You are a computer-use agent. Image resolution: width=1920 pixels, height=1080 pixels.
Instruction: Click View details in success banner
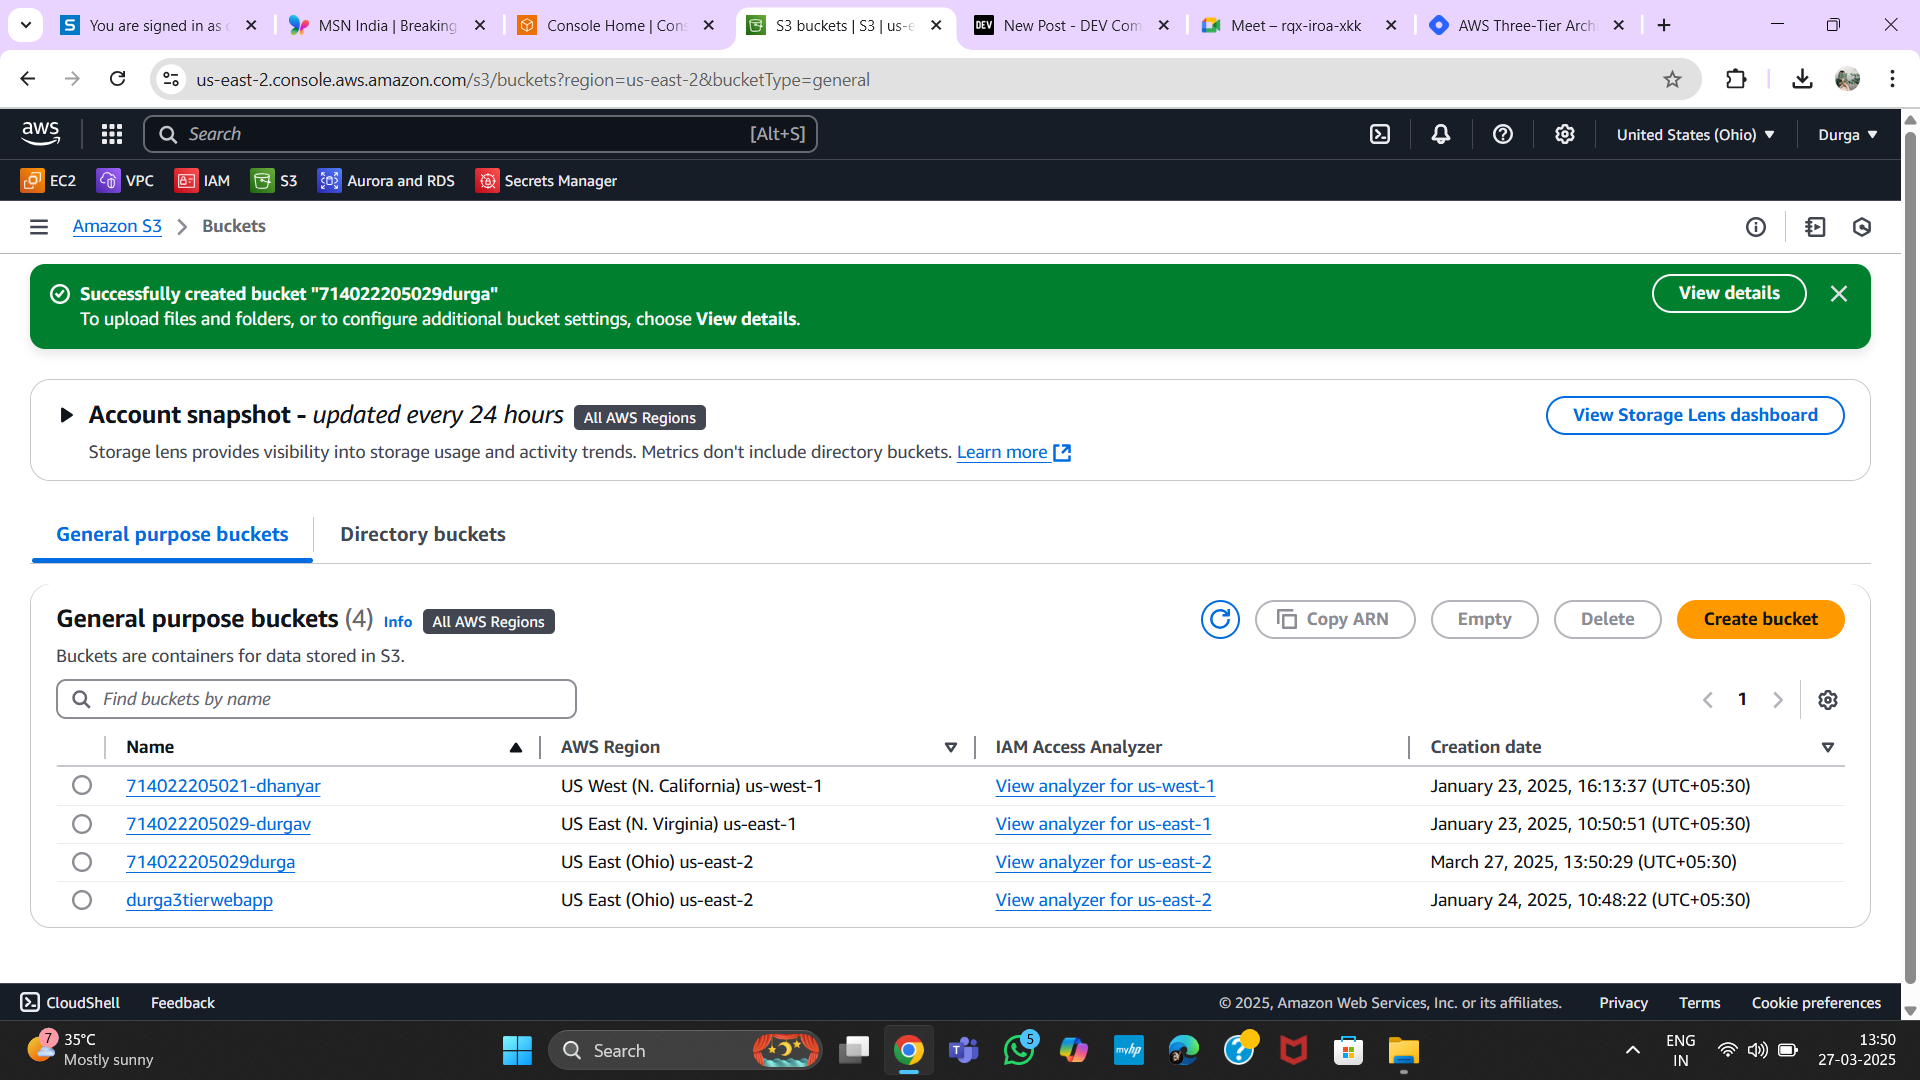pos(1729,293)
